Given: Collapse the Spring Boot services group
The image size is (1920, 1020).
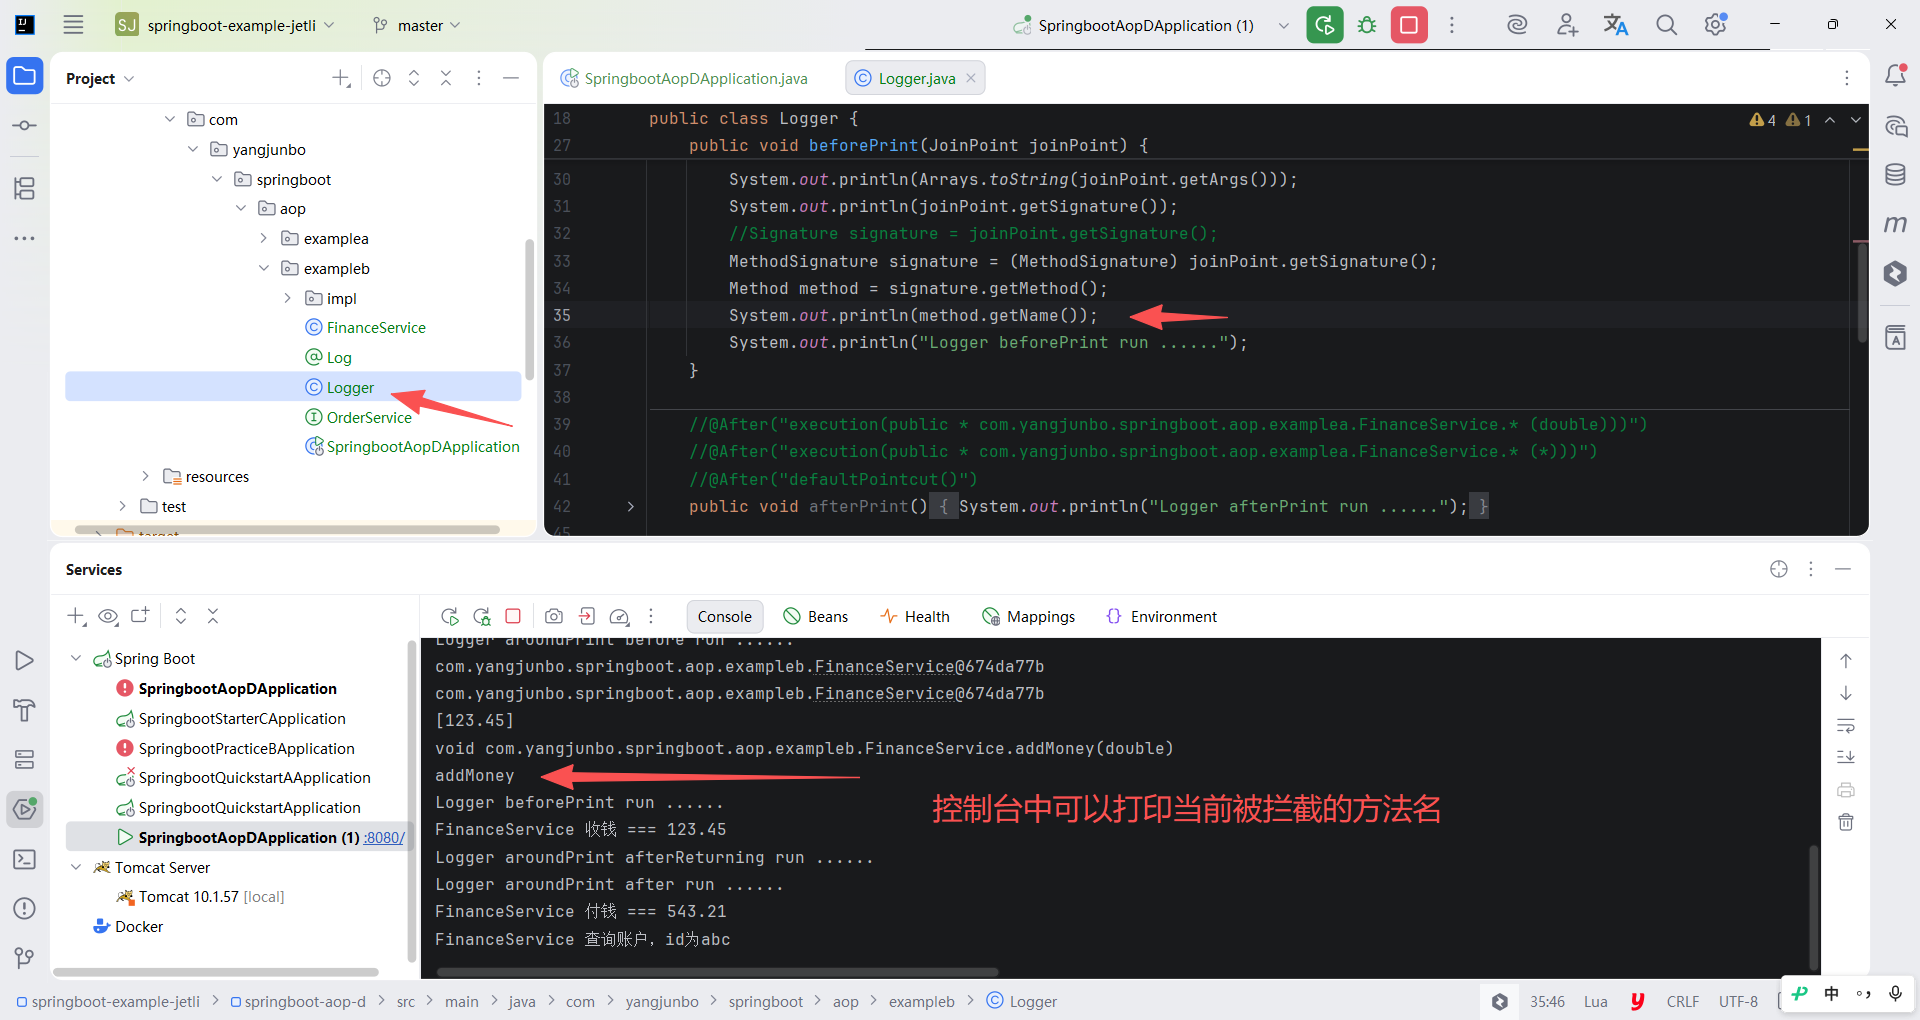Looking at the screenshot, I should coord(76,658).
